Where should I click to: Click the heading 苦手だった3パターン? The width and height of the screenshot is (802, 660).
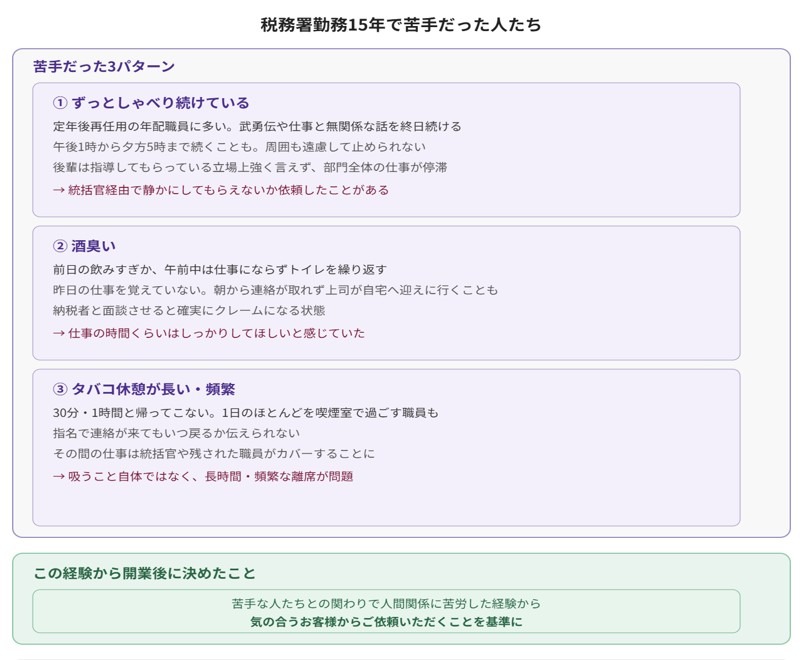(x=104, y=67)
